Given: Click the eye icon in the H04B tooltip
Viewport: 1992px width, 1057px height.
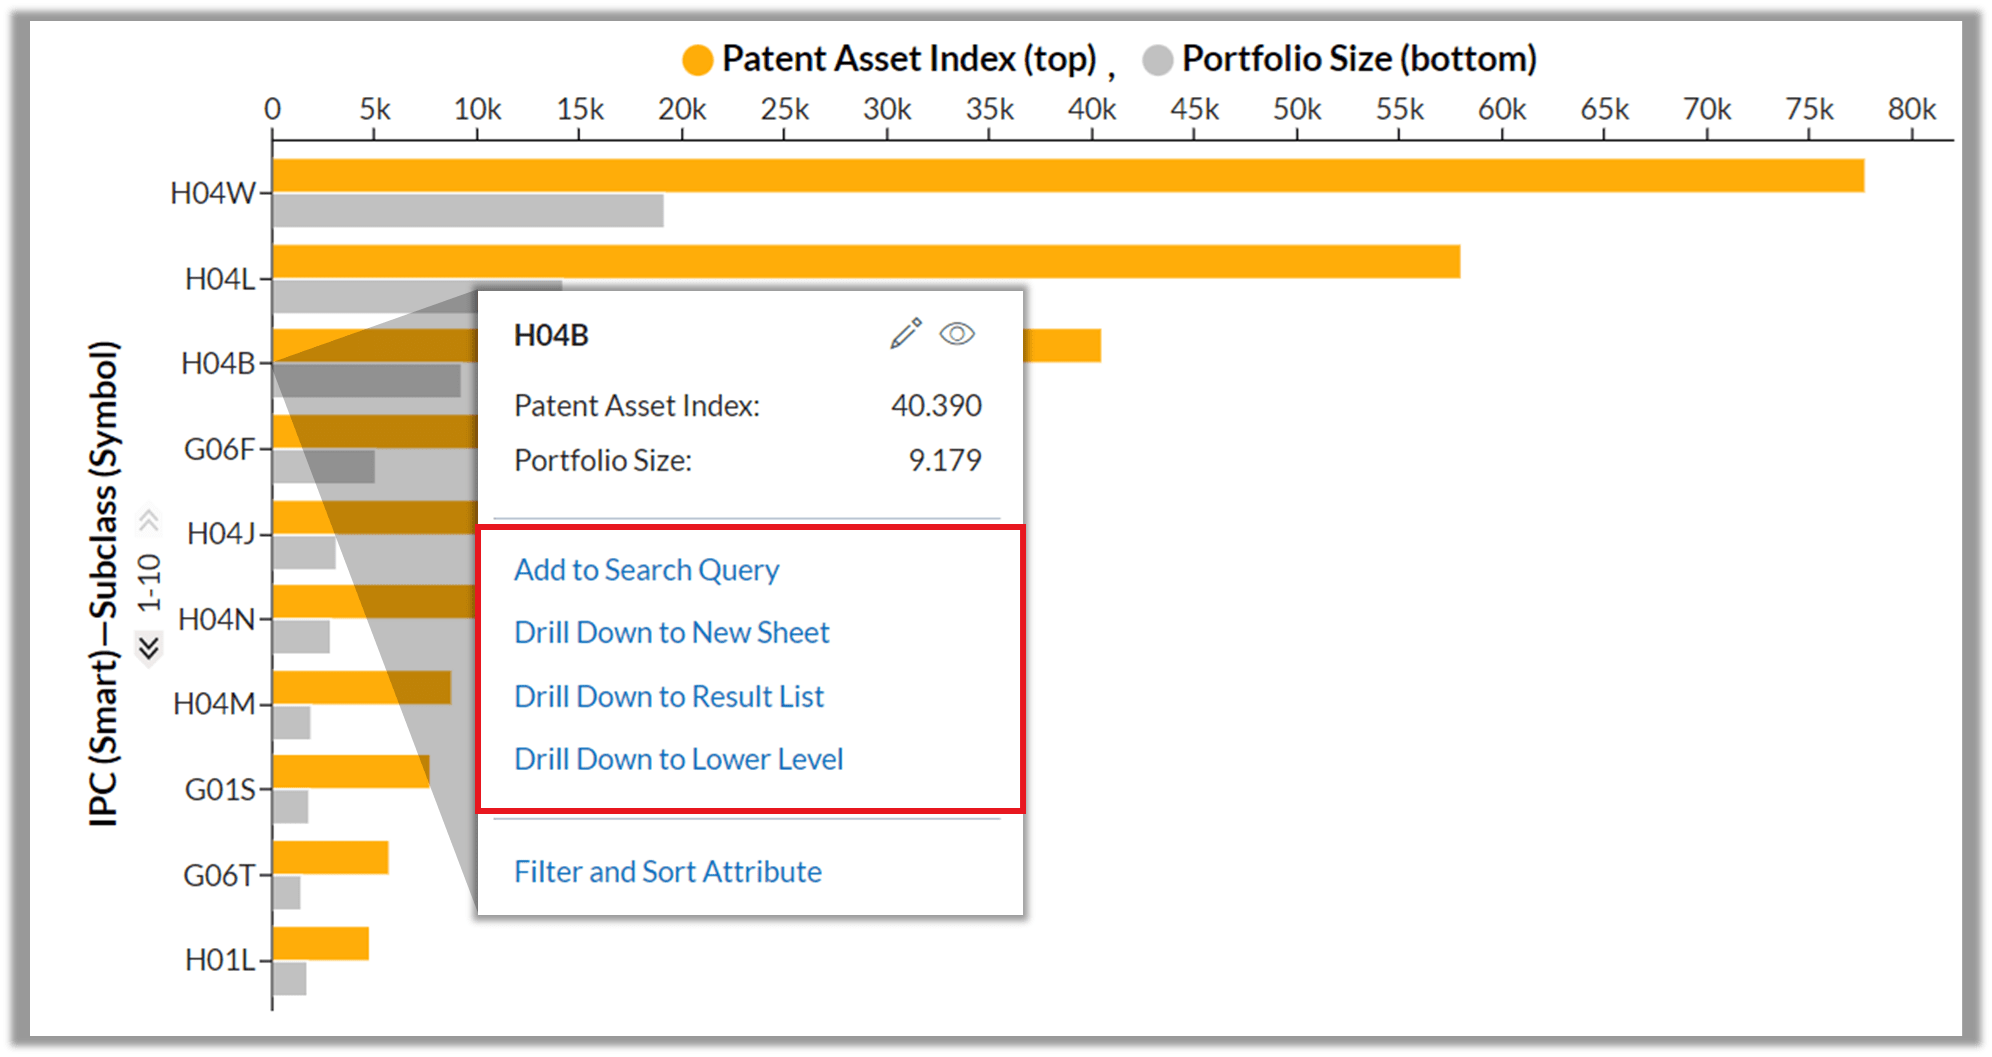Looking at the screenshot, I should [x=957, y=335].
